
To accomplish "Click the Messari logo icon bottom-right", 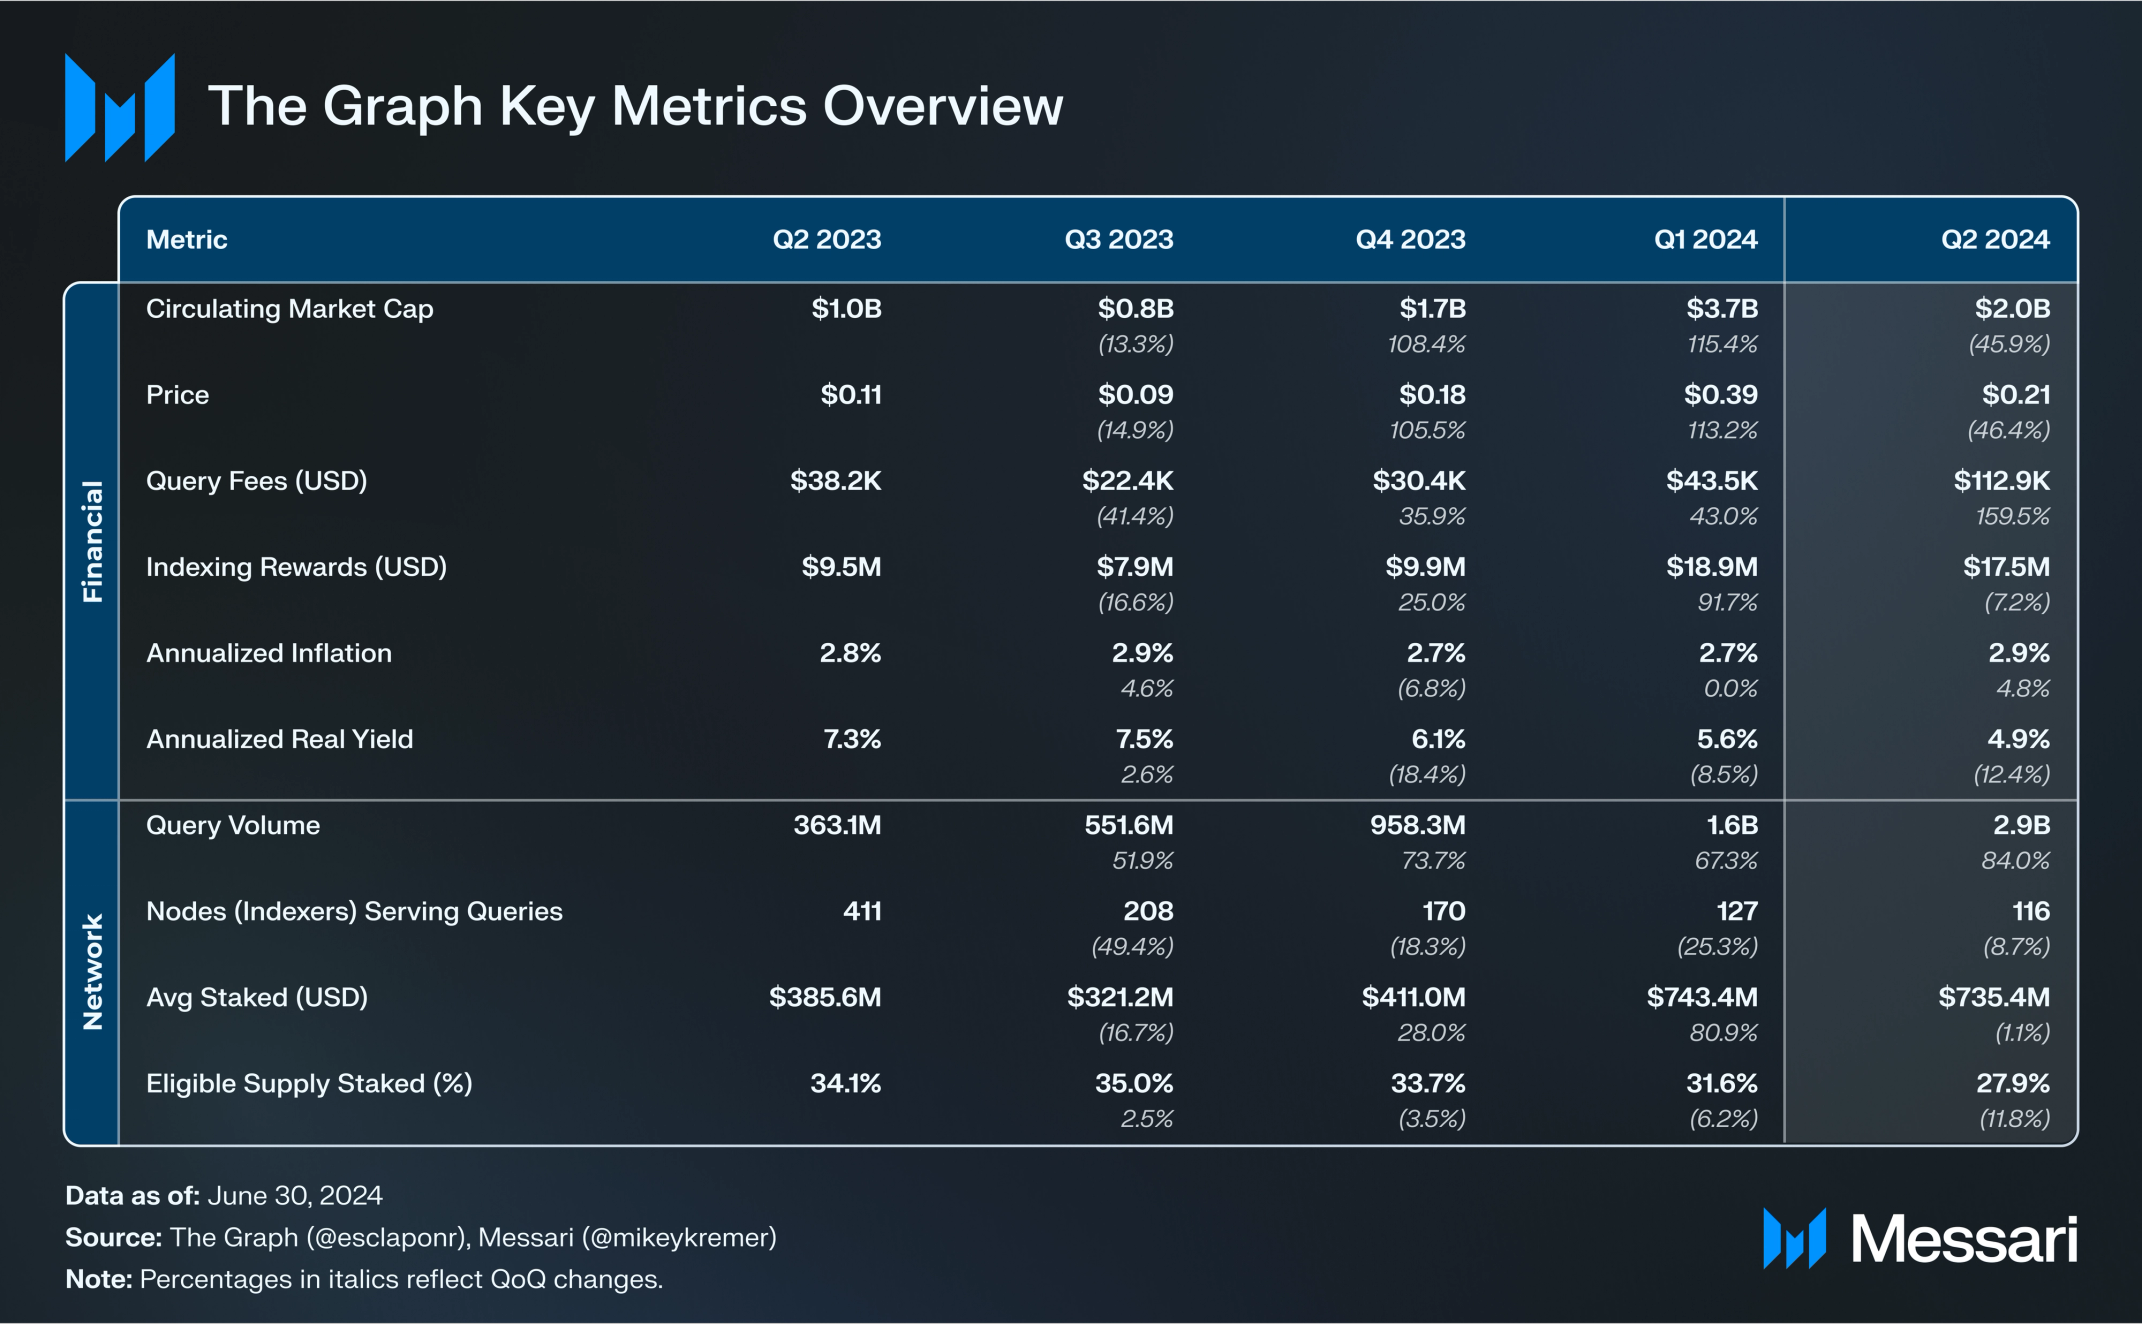I will [1794, 1239].
